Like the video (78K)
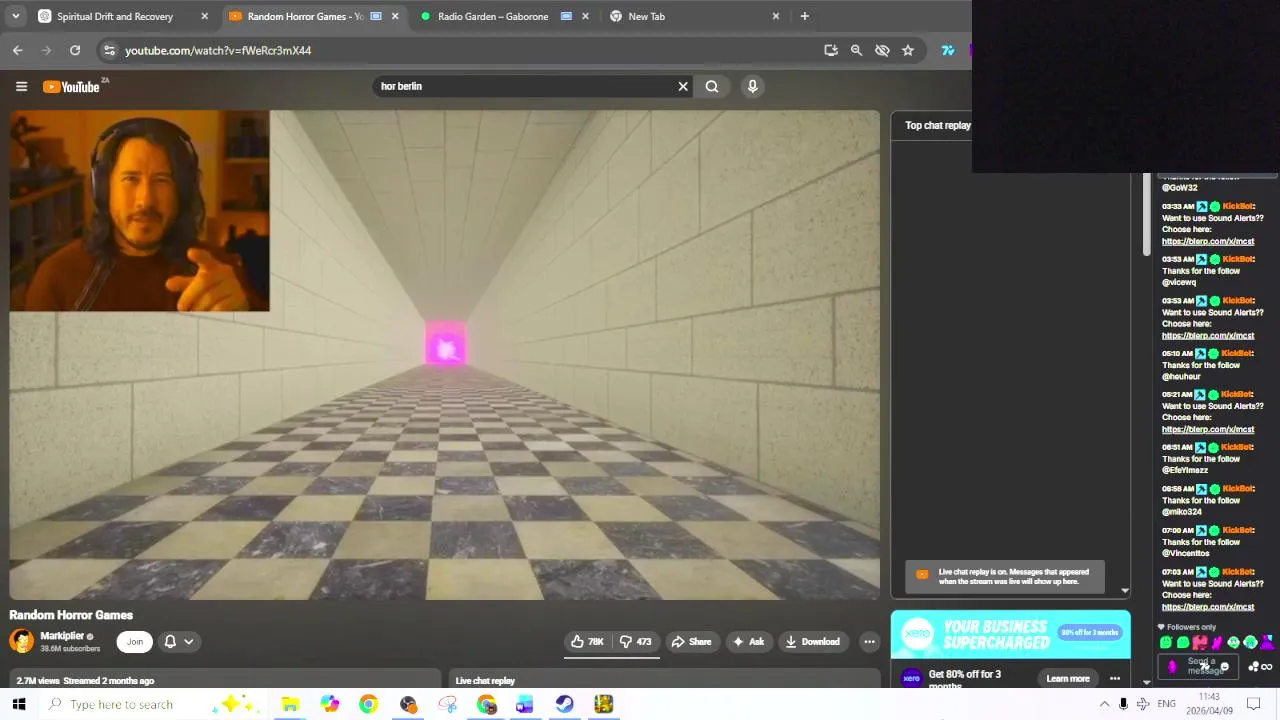1280x720 pixels. 588,642
